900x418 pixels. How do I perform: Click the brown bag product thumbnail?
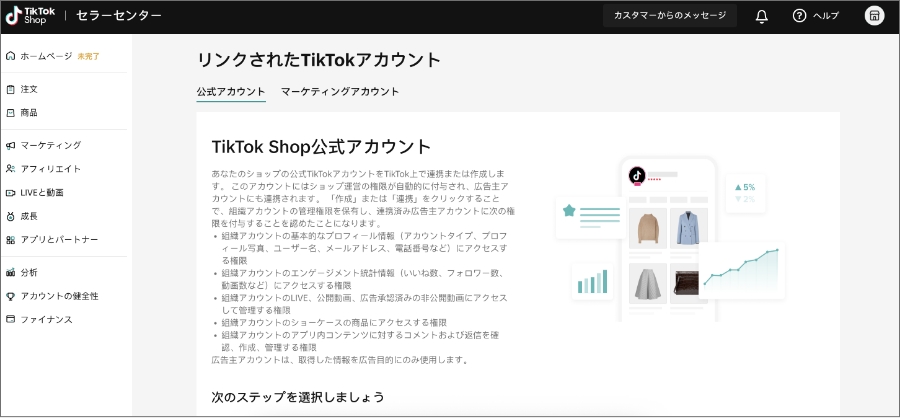(685, 283)
